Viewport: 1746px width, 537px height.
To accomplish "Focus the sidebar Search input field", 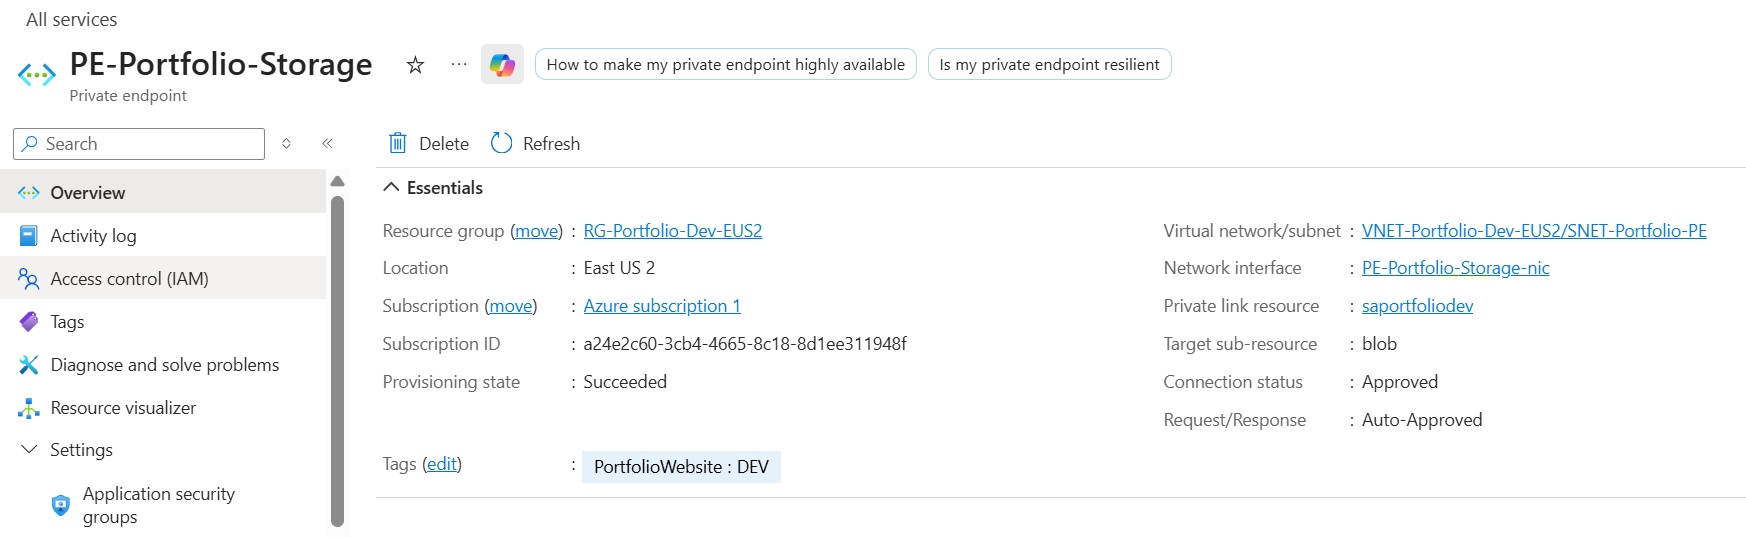I will coord(150,144).
